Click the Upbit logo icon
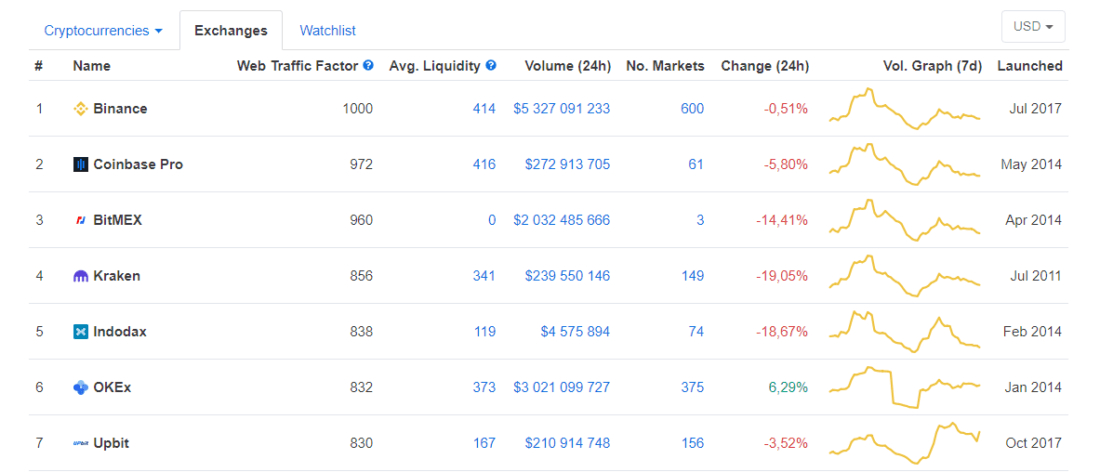Viewport: 1100px width, 472px height. pos(81,443)
